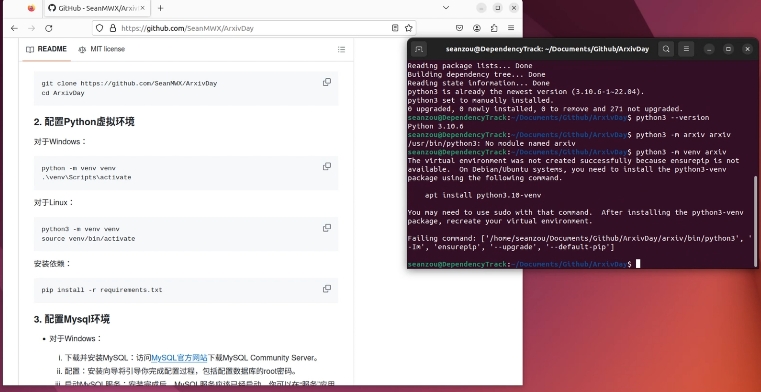The image size is (761, 392).
Task: Reload the GitHub page
Action: (x=49, y=28)
